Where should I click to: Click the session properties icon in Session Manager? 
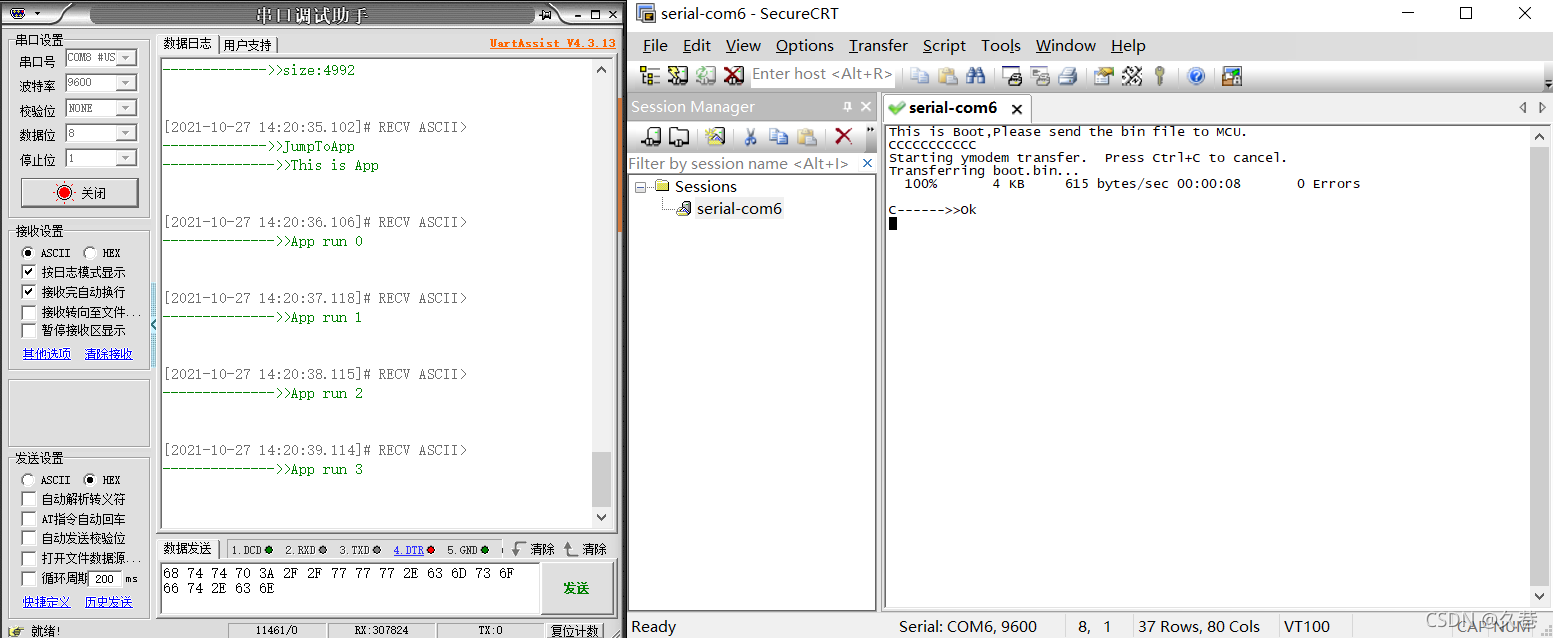[x=714, y=136]
